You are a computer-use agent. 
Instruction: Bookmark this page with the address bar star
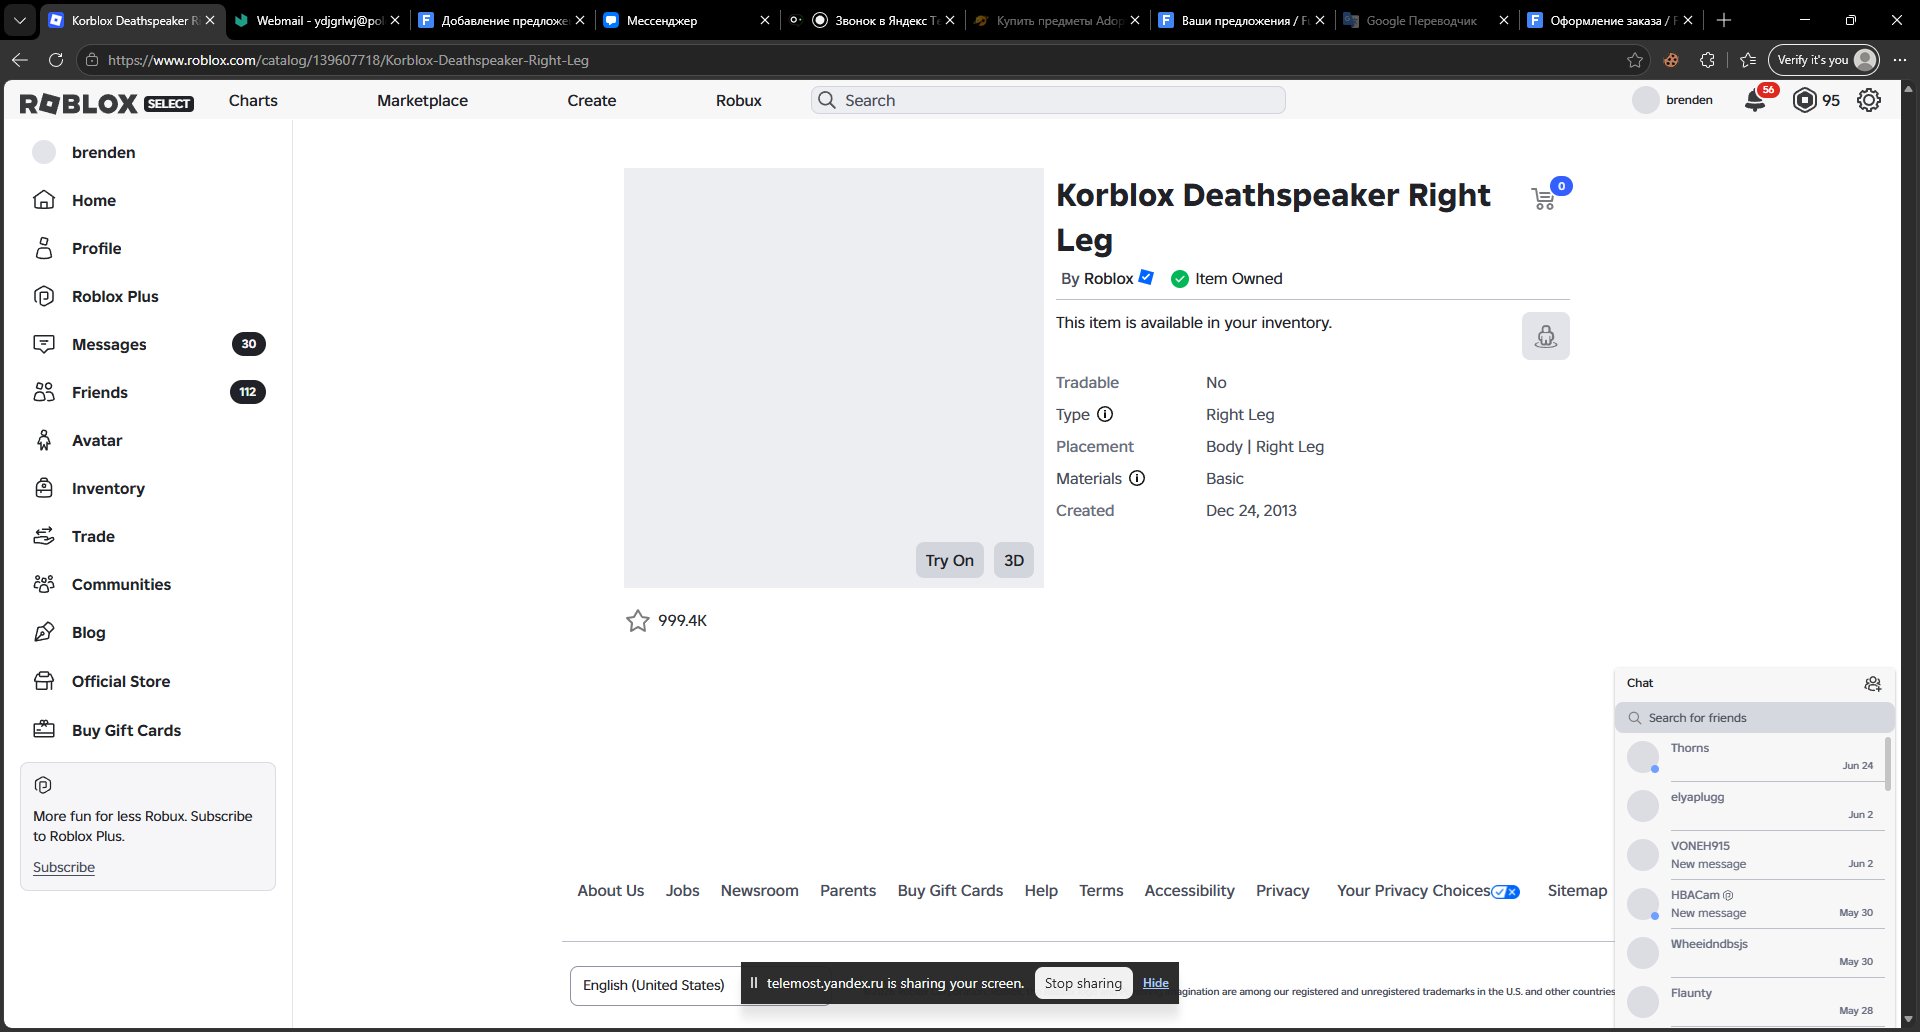(x=1635, y=60)
